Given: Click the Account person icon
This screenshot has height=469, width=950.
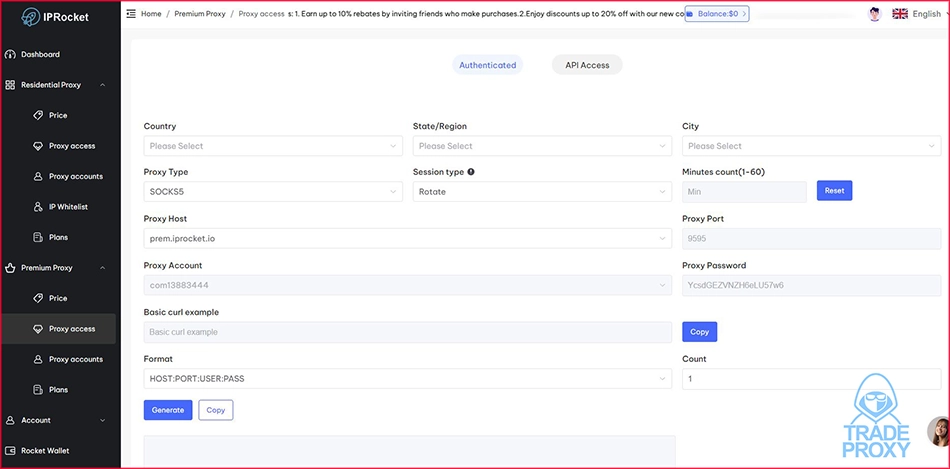Looking at the screenshot, I should tap(10, 421).
